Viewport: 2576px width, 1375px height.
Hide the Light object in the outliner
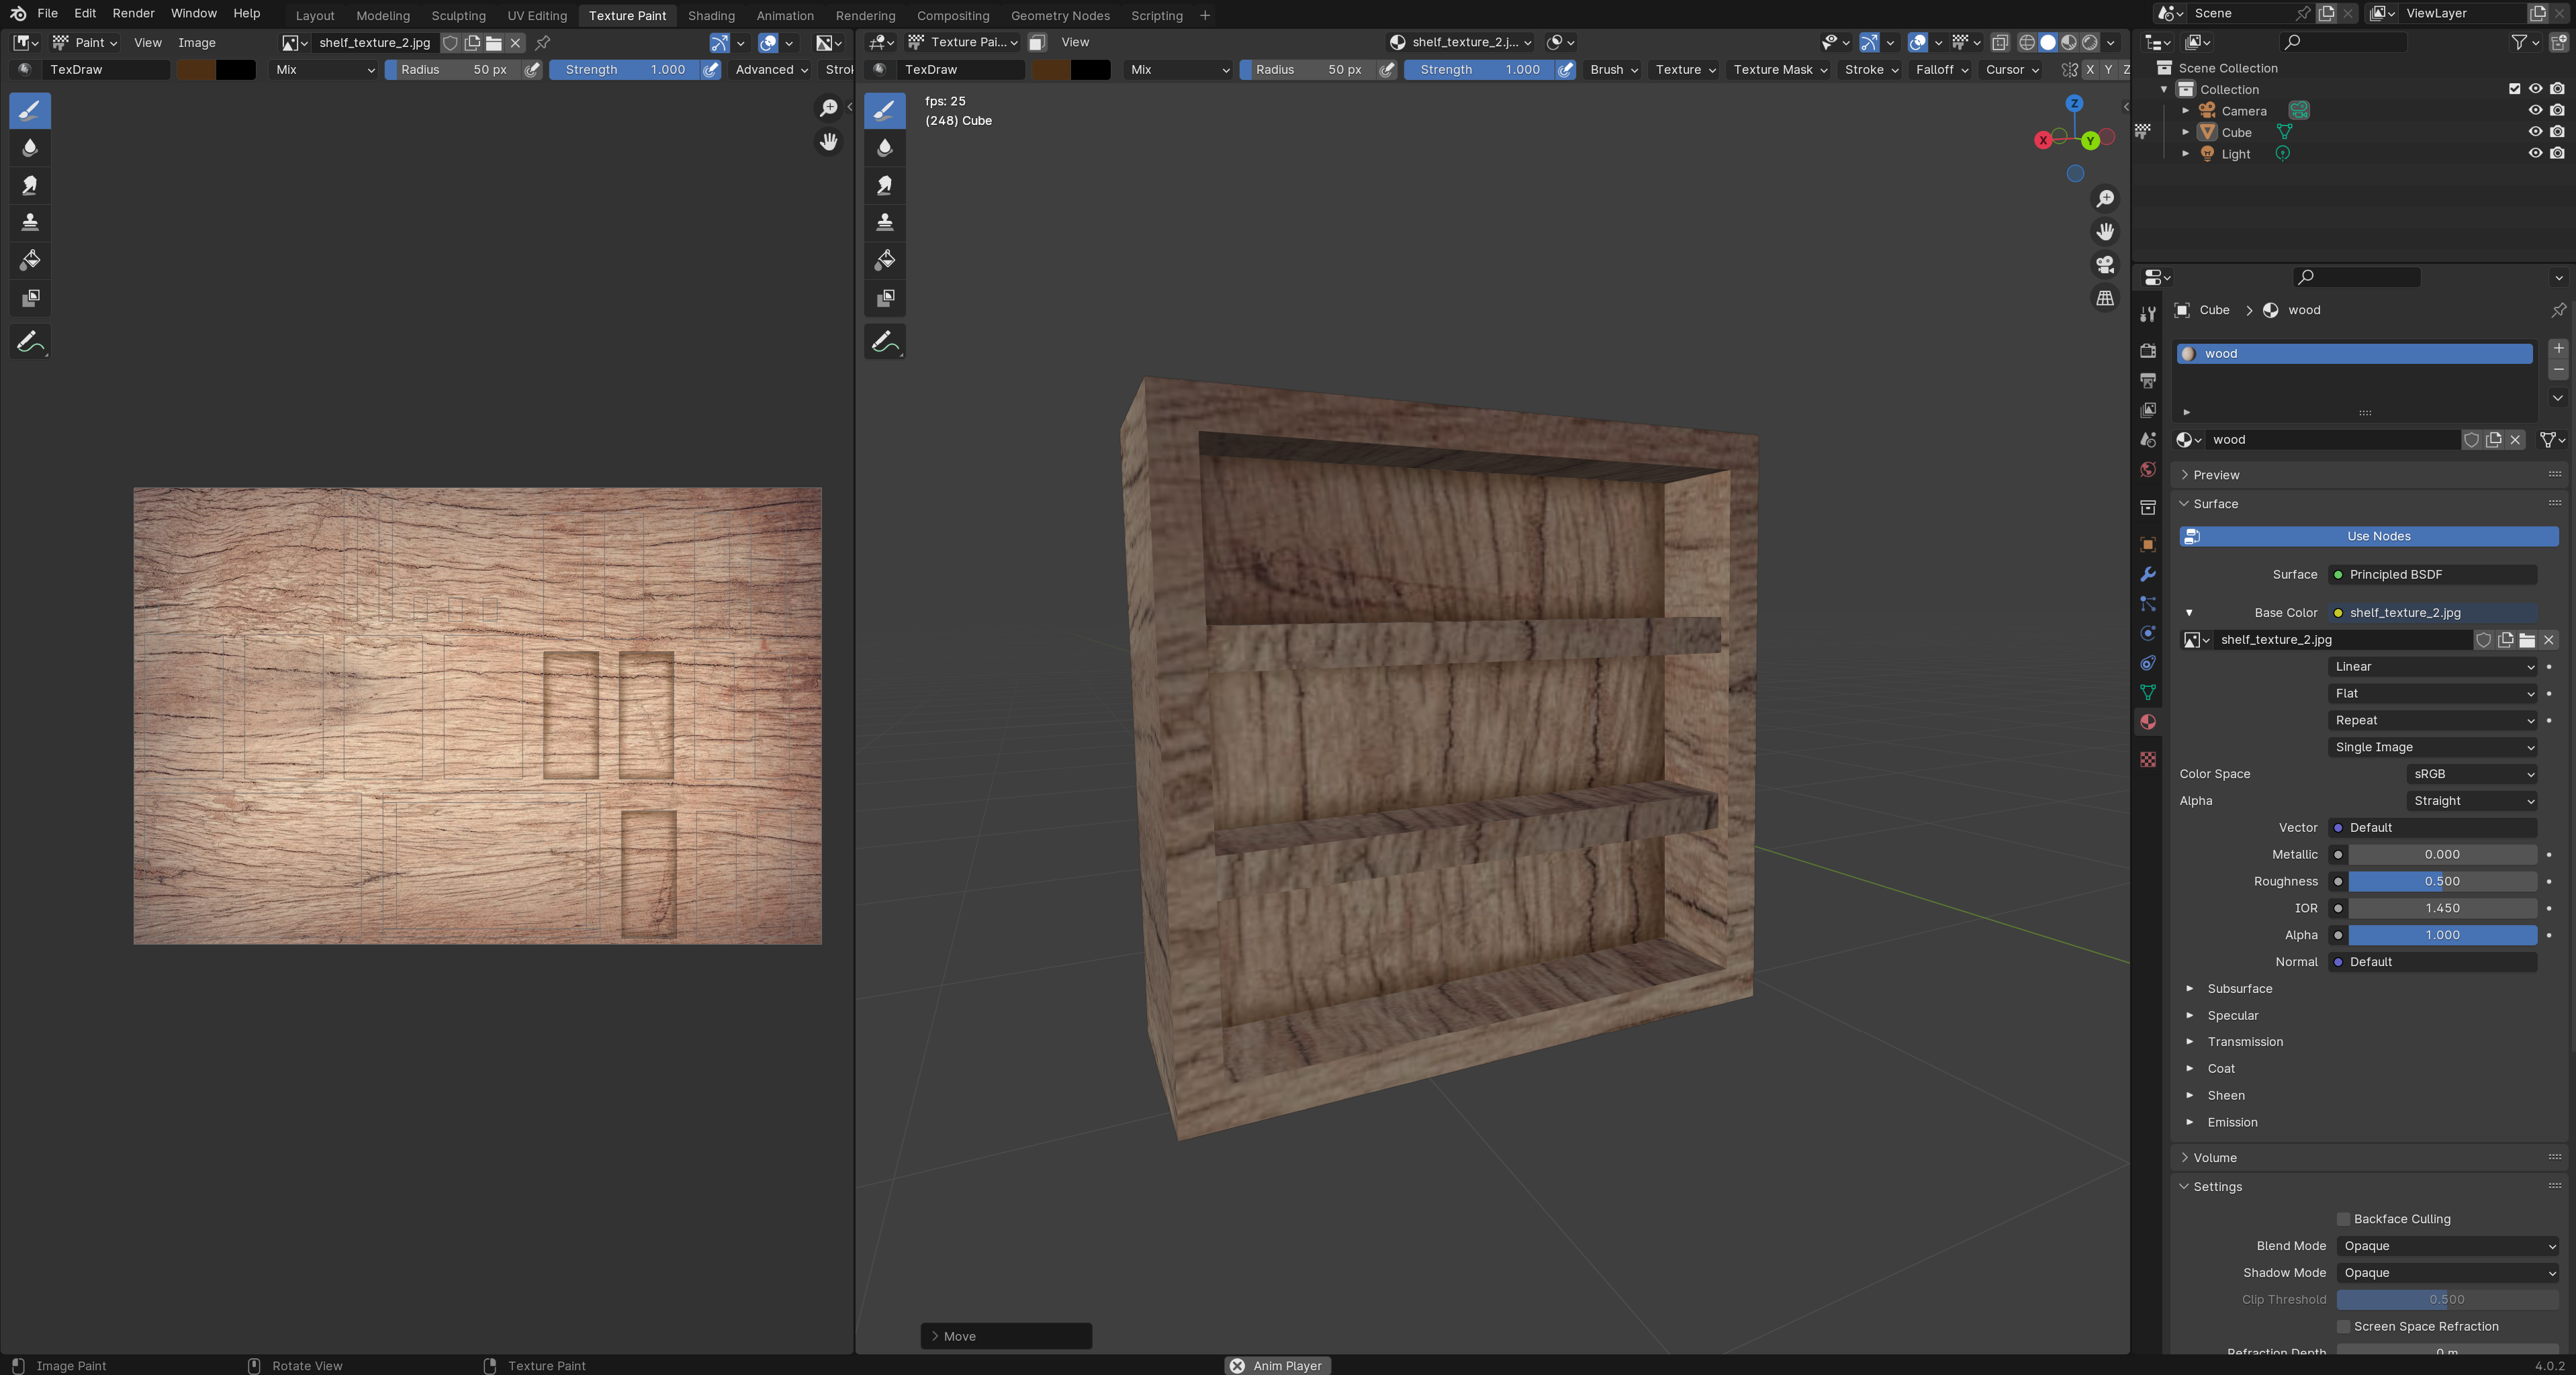point(2535,154)
